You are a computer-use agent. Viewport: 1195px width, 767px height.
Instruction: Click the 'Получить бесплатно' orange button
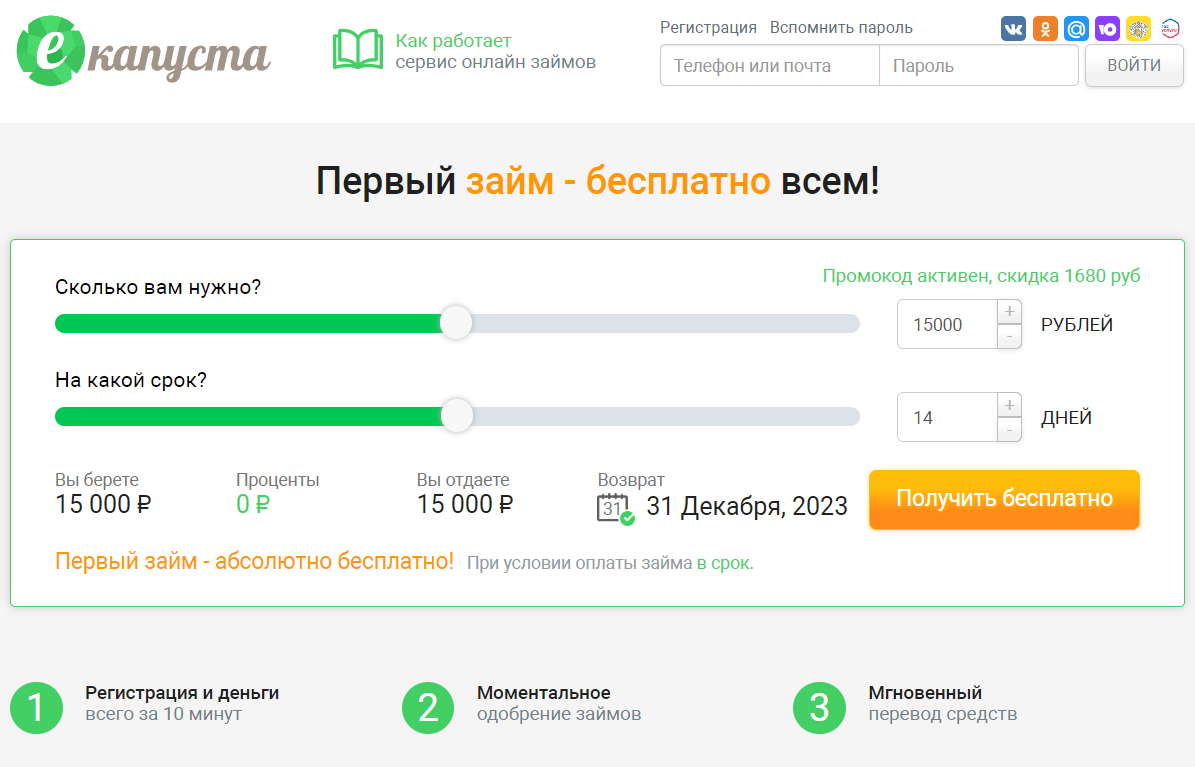click(1004, 499)
